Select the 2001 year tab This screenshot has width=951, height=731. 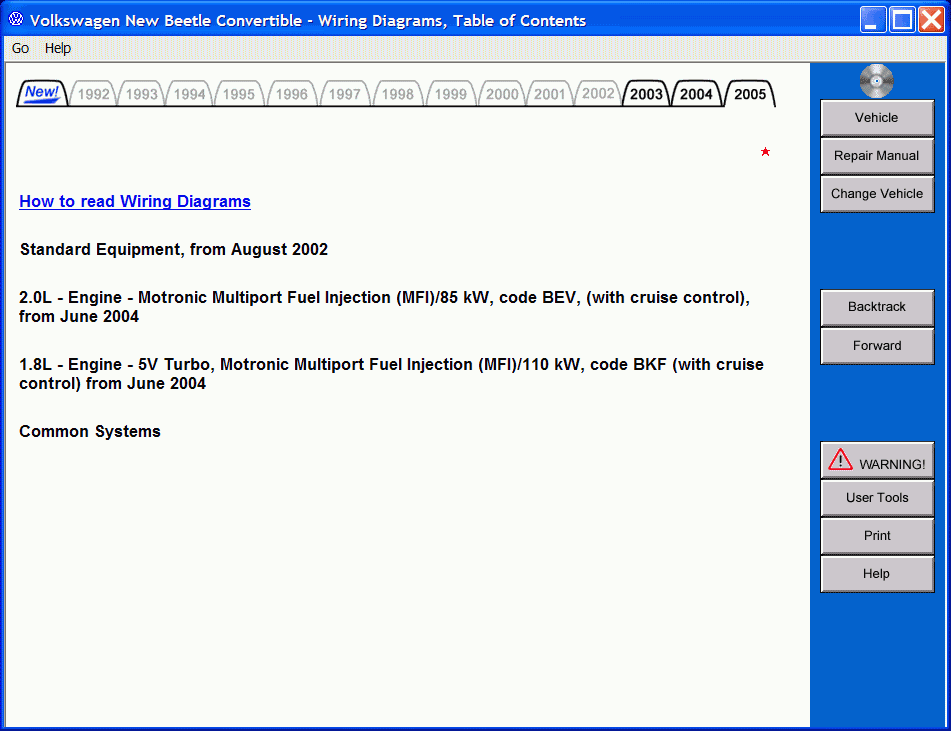coord(549,94)
